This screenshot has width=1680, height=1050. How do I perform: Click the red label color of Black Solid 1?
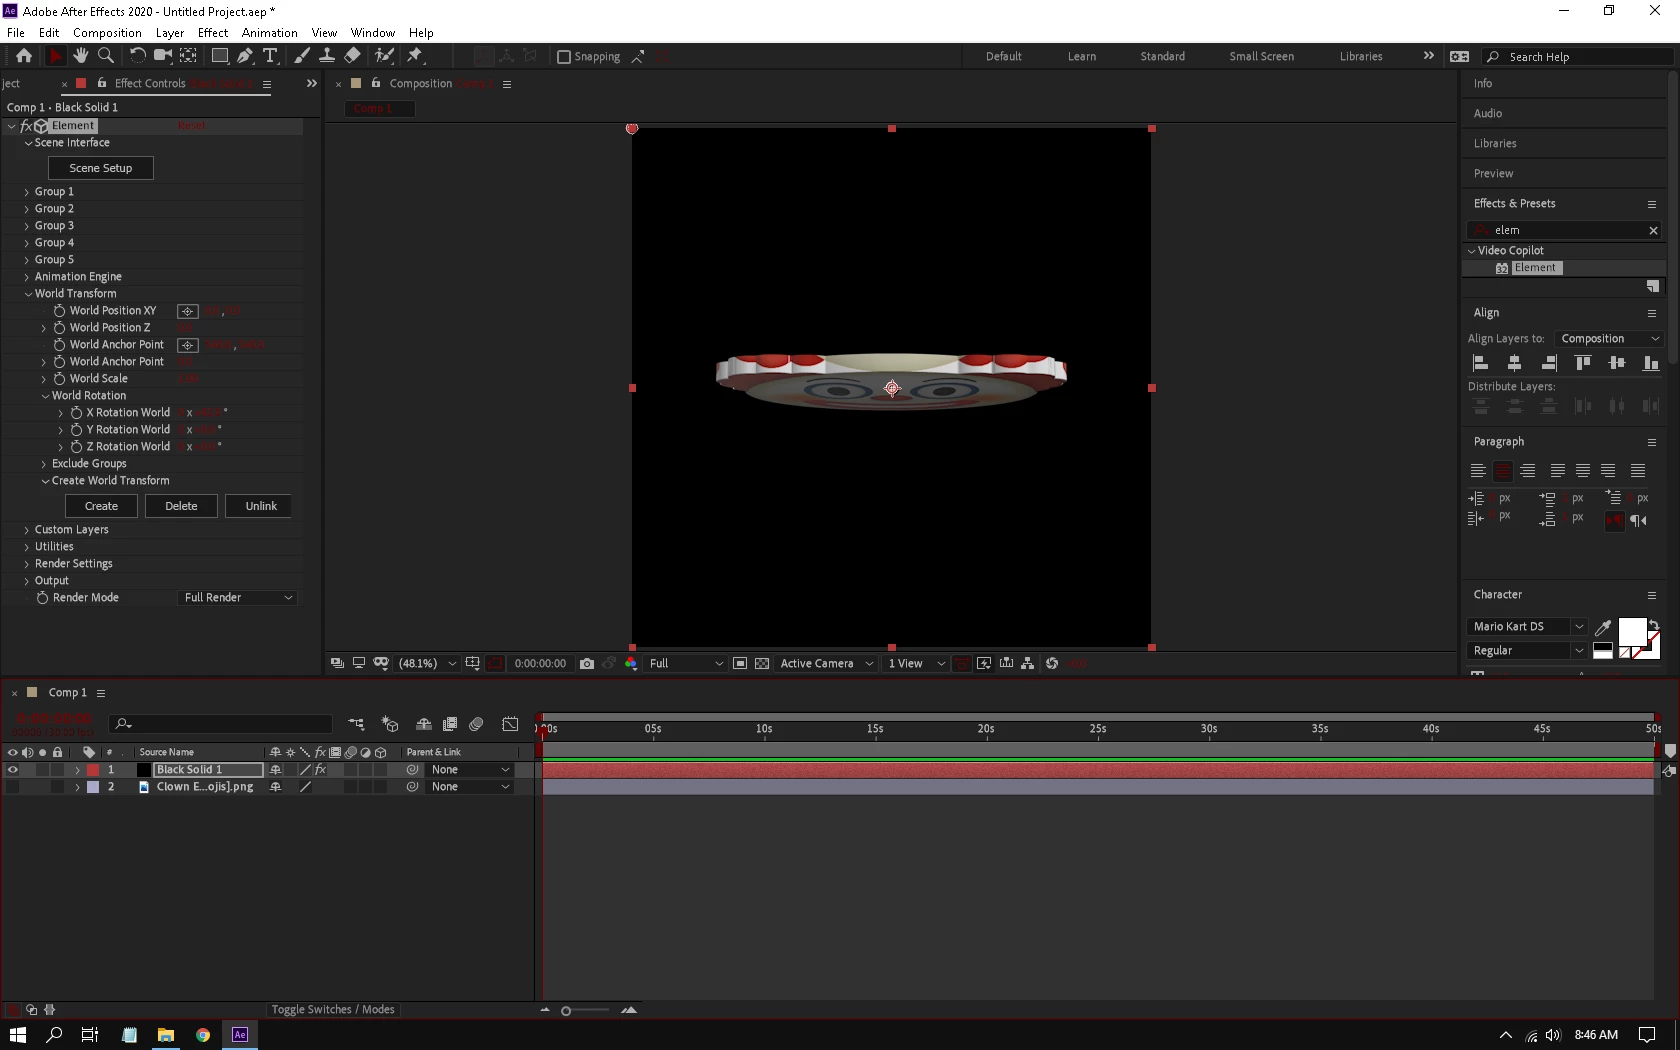click(x=93, y=770)
